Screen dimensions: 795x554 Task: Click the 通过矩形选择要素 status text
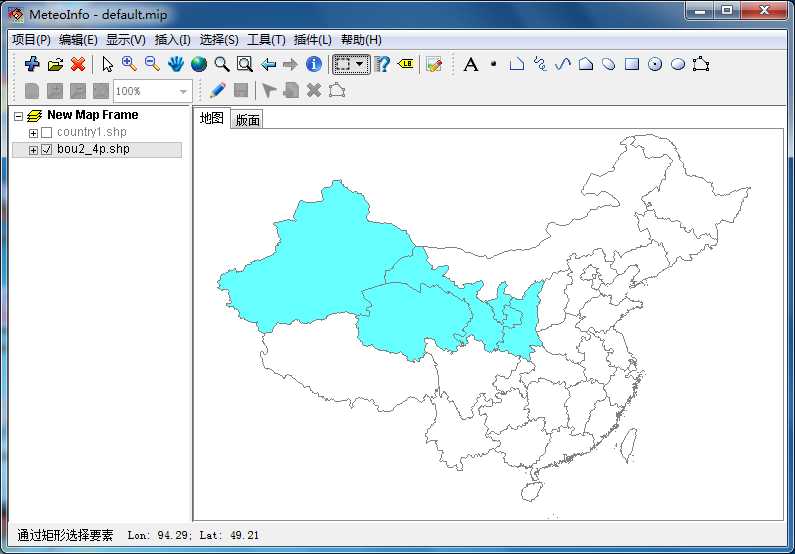tap(65, 535)
